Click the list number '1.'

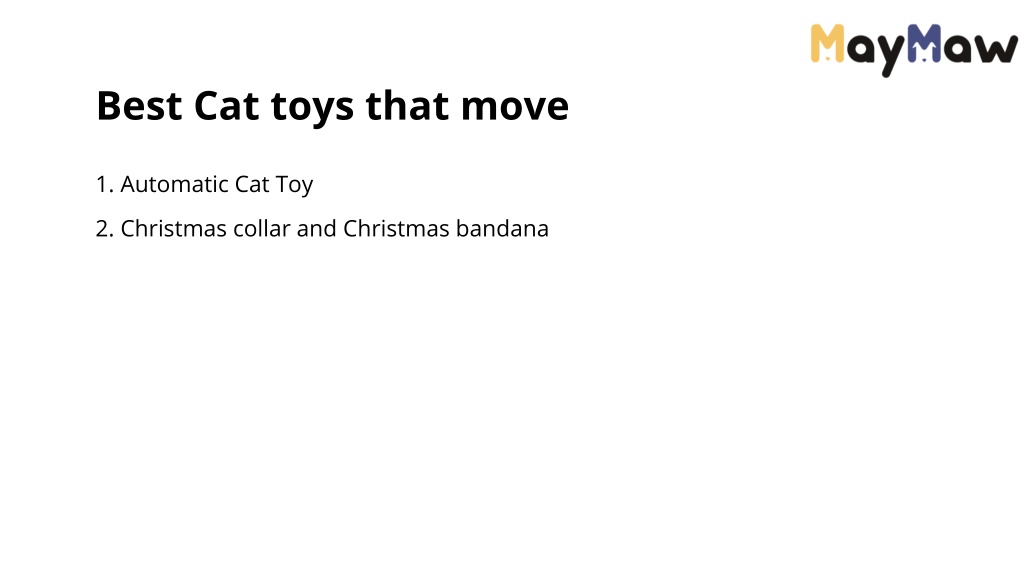[104, 185]
